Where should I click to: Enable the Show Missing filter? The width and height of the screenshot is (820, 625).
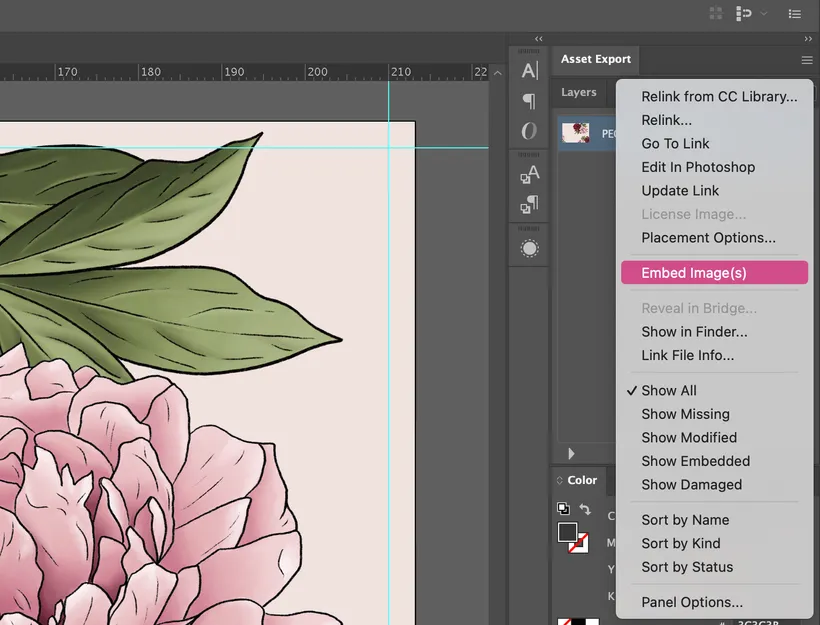pyautogui.click(x=685, y=414)
